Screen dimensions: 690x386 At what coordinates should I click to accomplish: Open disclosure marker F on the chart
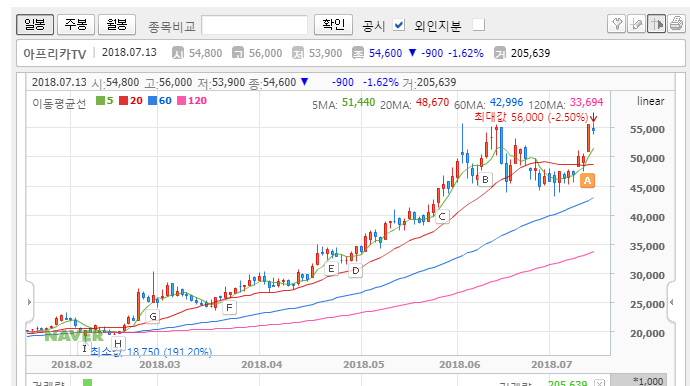[229, 307]
